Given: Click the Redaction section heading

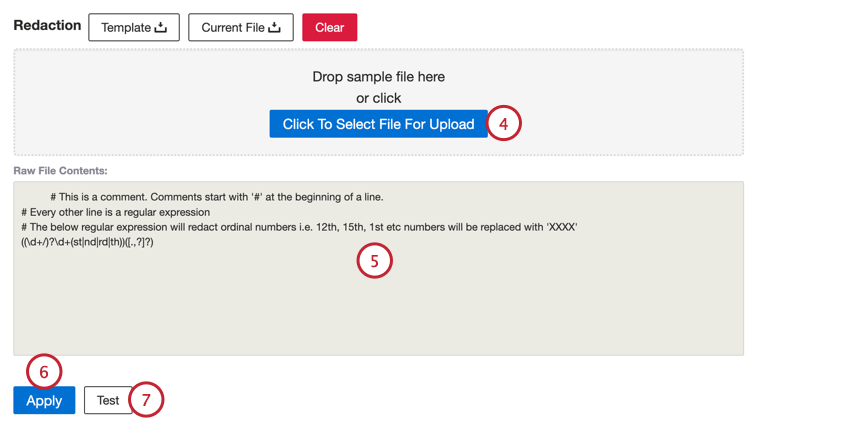Looking at the screenshot, I should coord(47,26).
